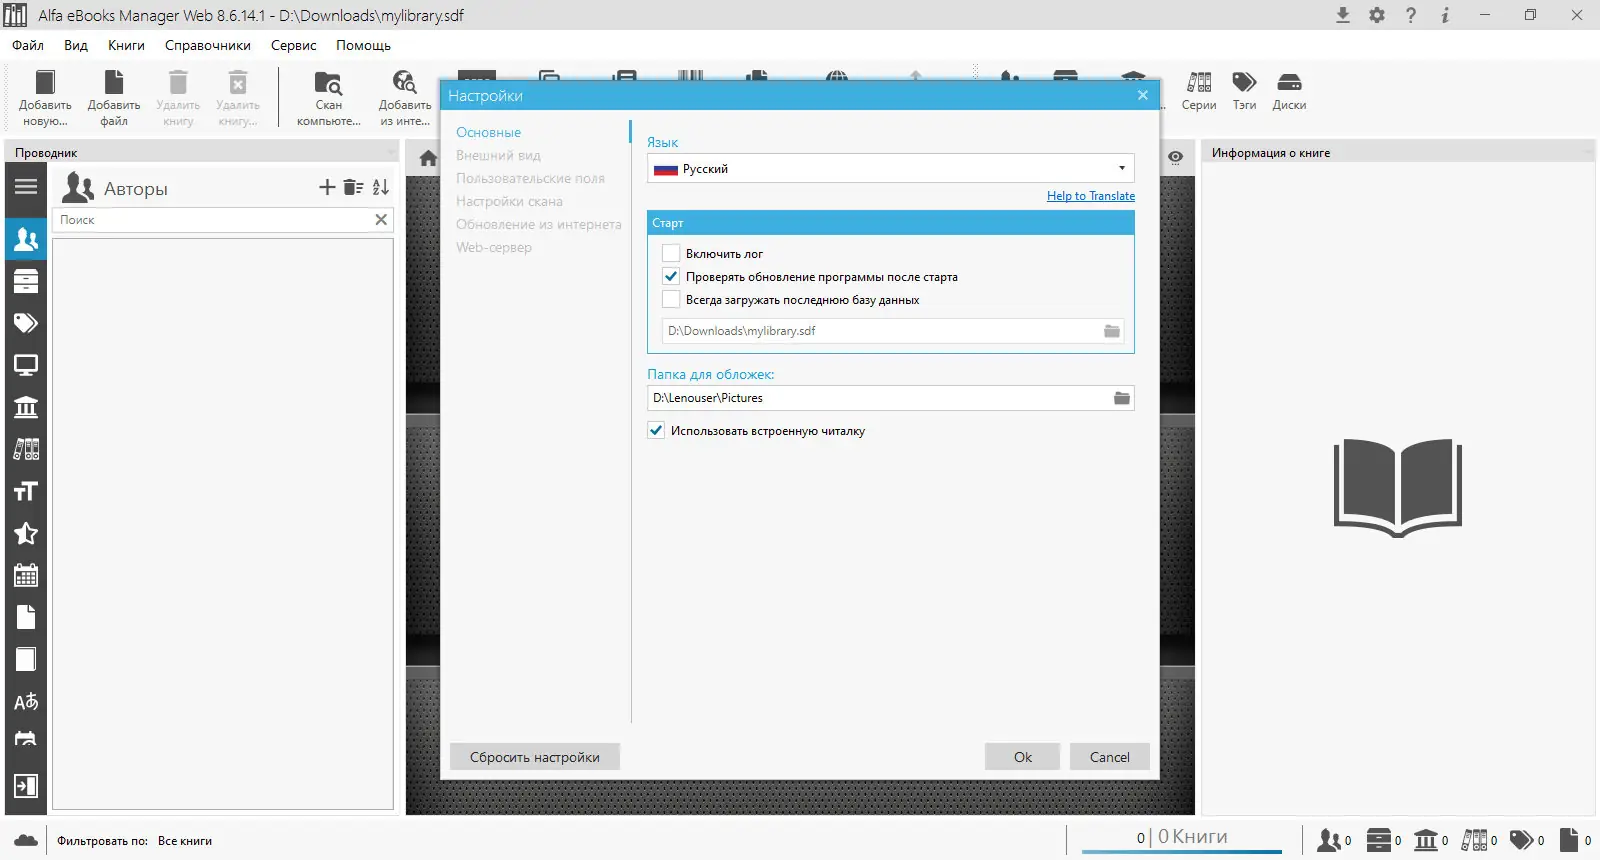
Task: Click the Все книги filter text
Action: pyautogui.click(x=185, y=841)
